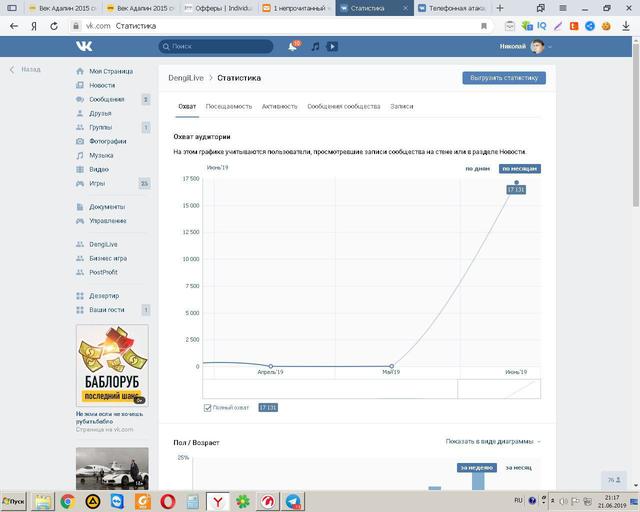Switch graph to по дням
This screenshot has width=640, height=512.
click(x=478, y=169)
